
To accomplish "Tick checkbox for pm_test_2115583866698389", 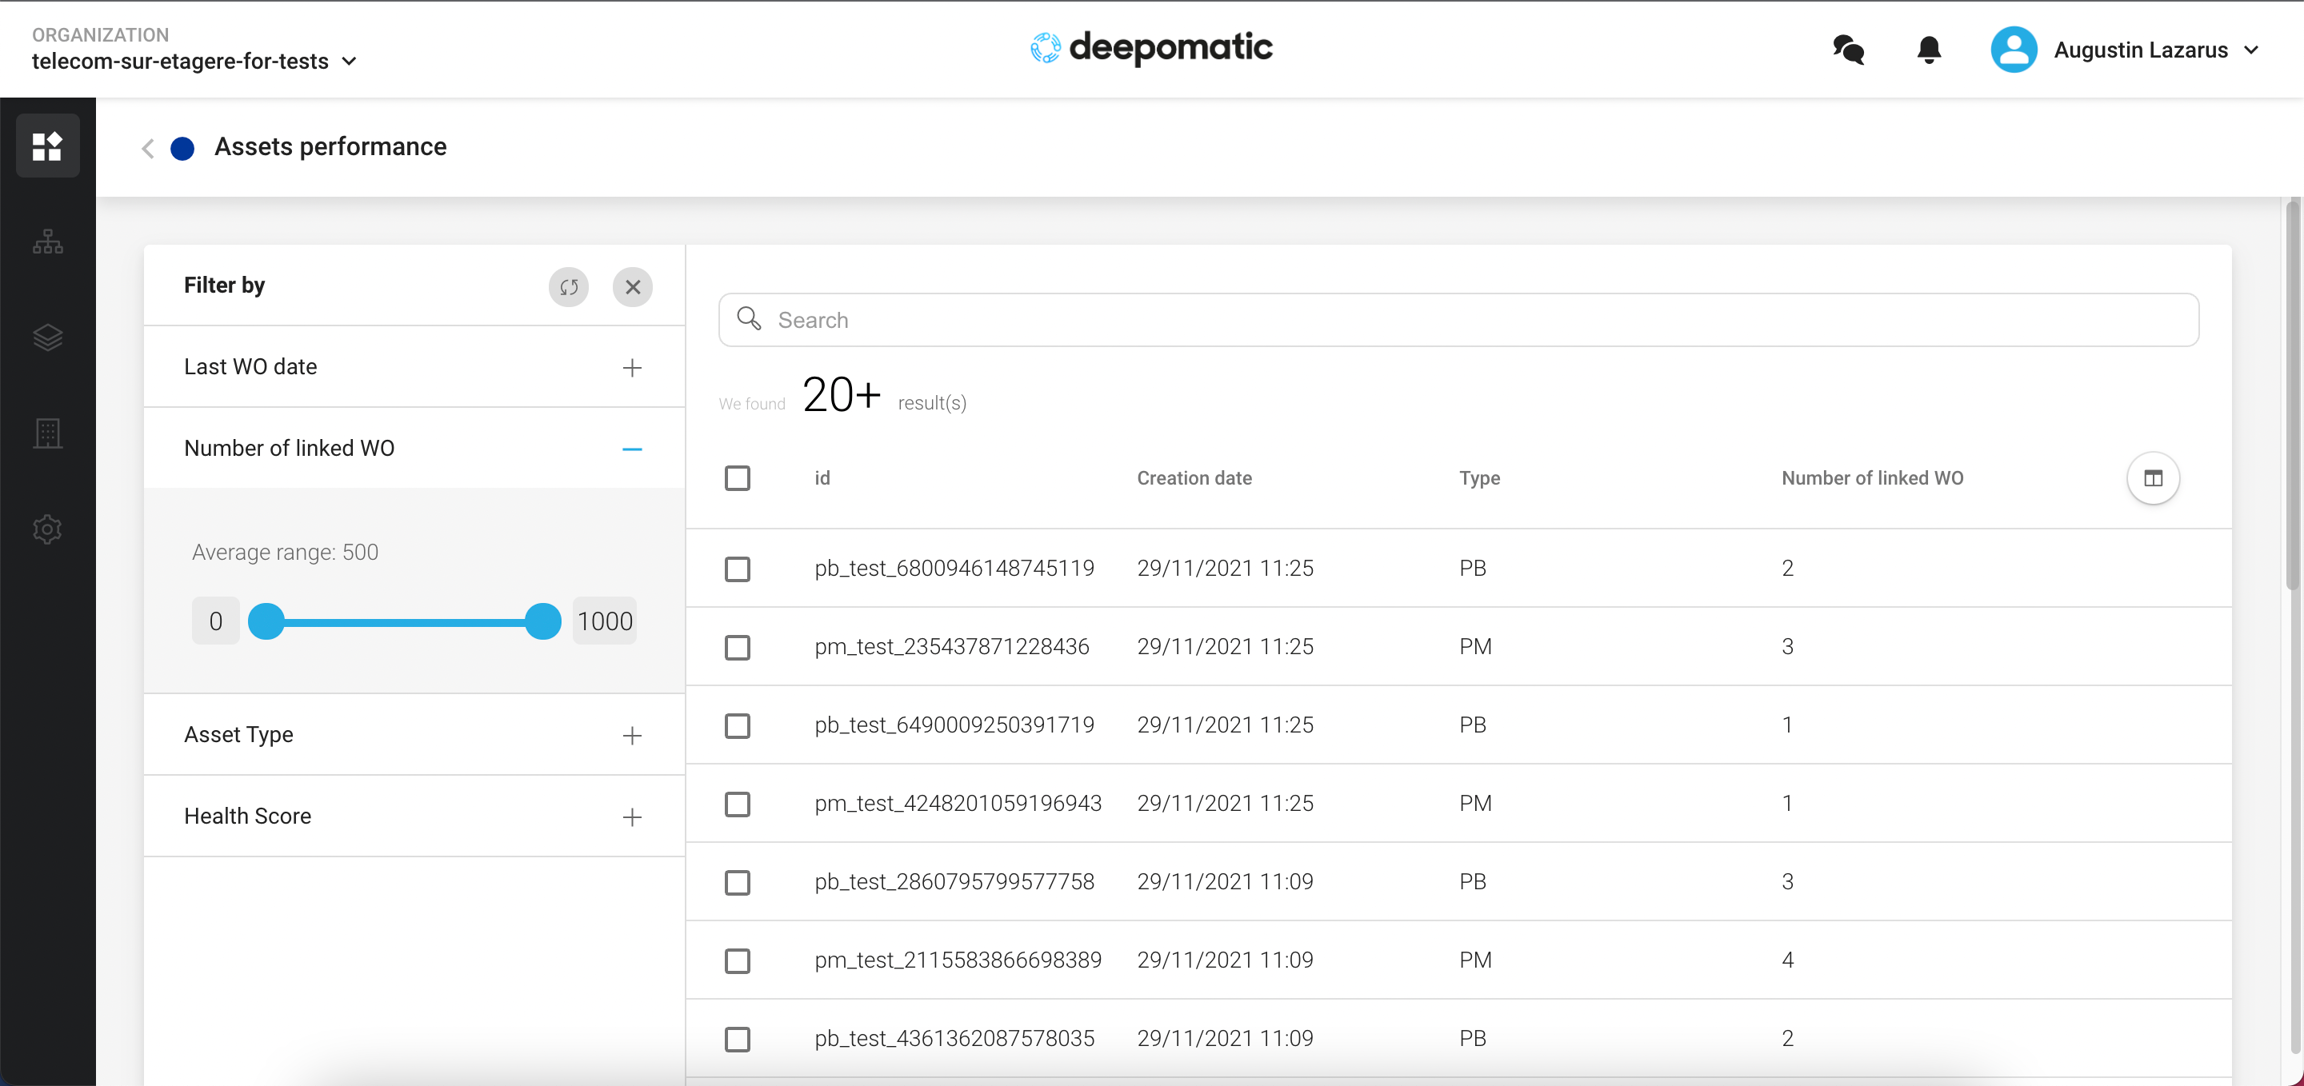I will coord(737,961).
